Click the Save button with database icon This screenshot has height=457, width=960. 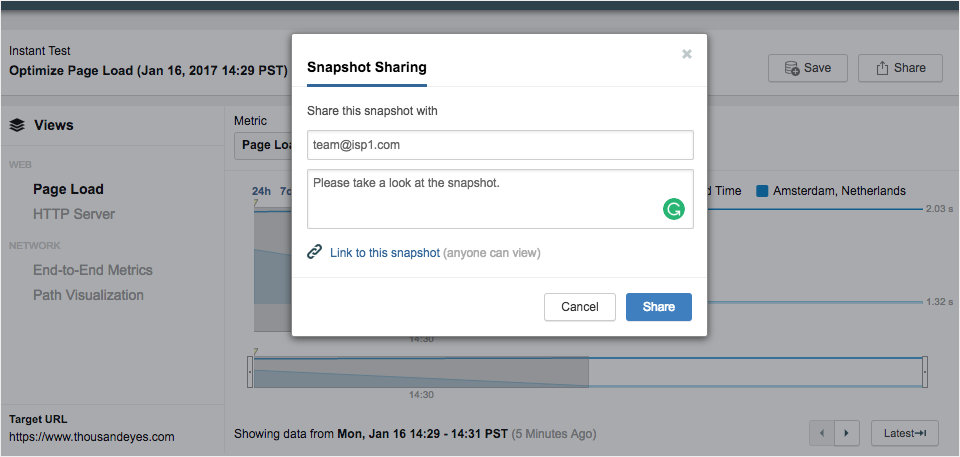(x=808, y=68)
